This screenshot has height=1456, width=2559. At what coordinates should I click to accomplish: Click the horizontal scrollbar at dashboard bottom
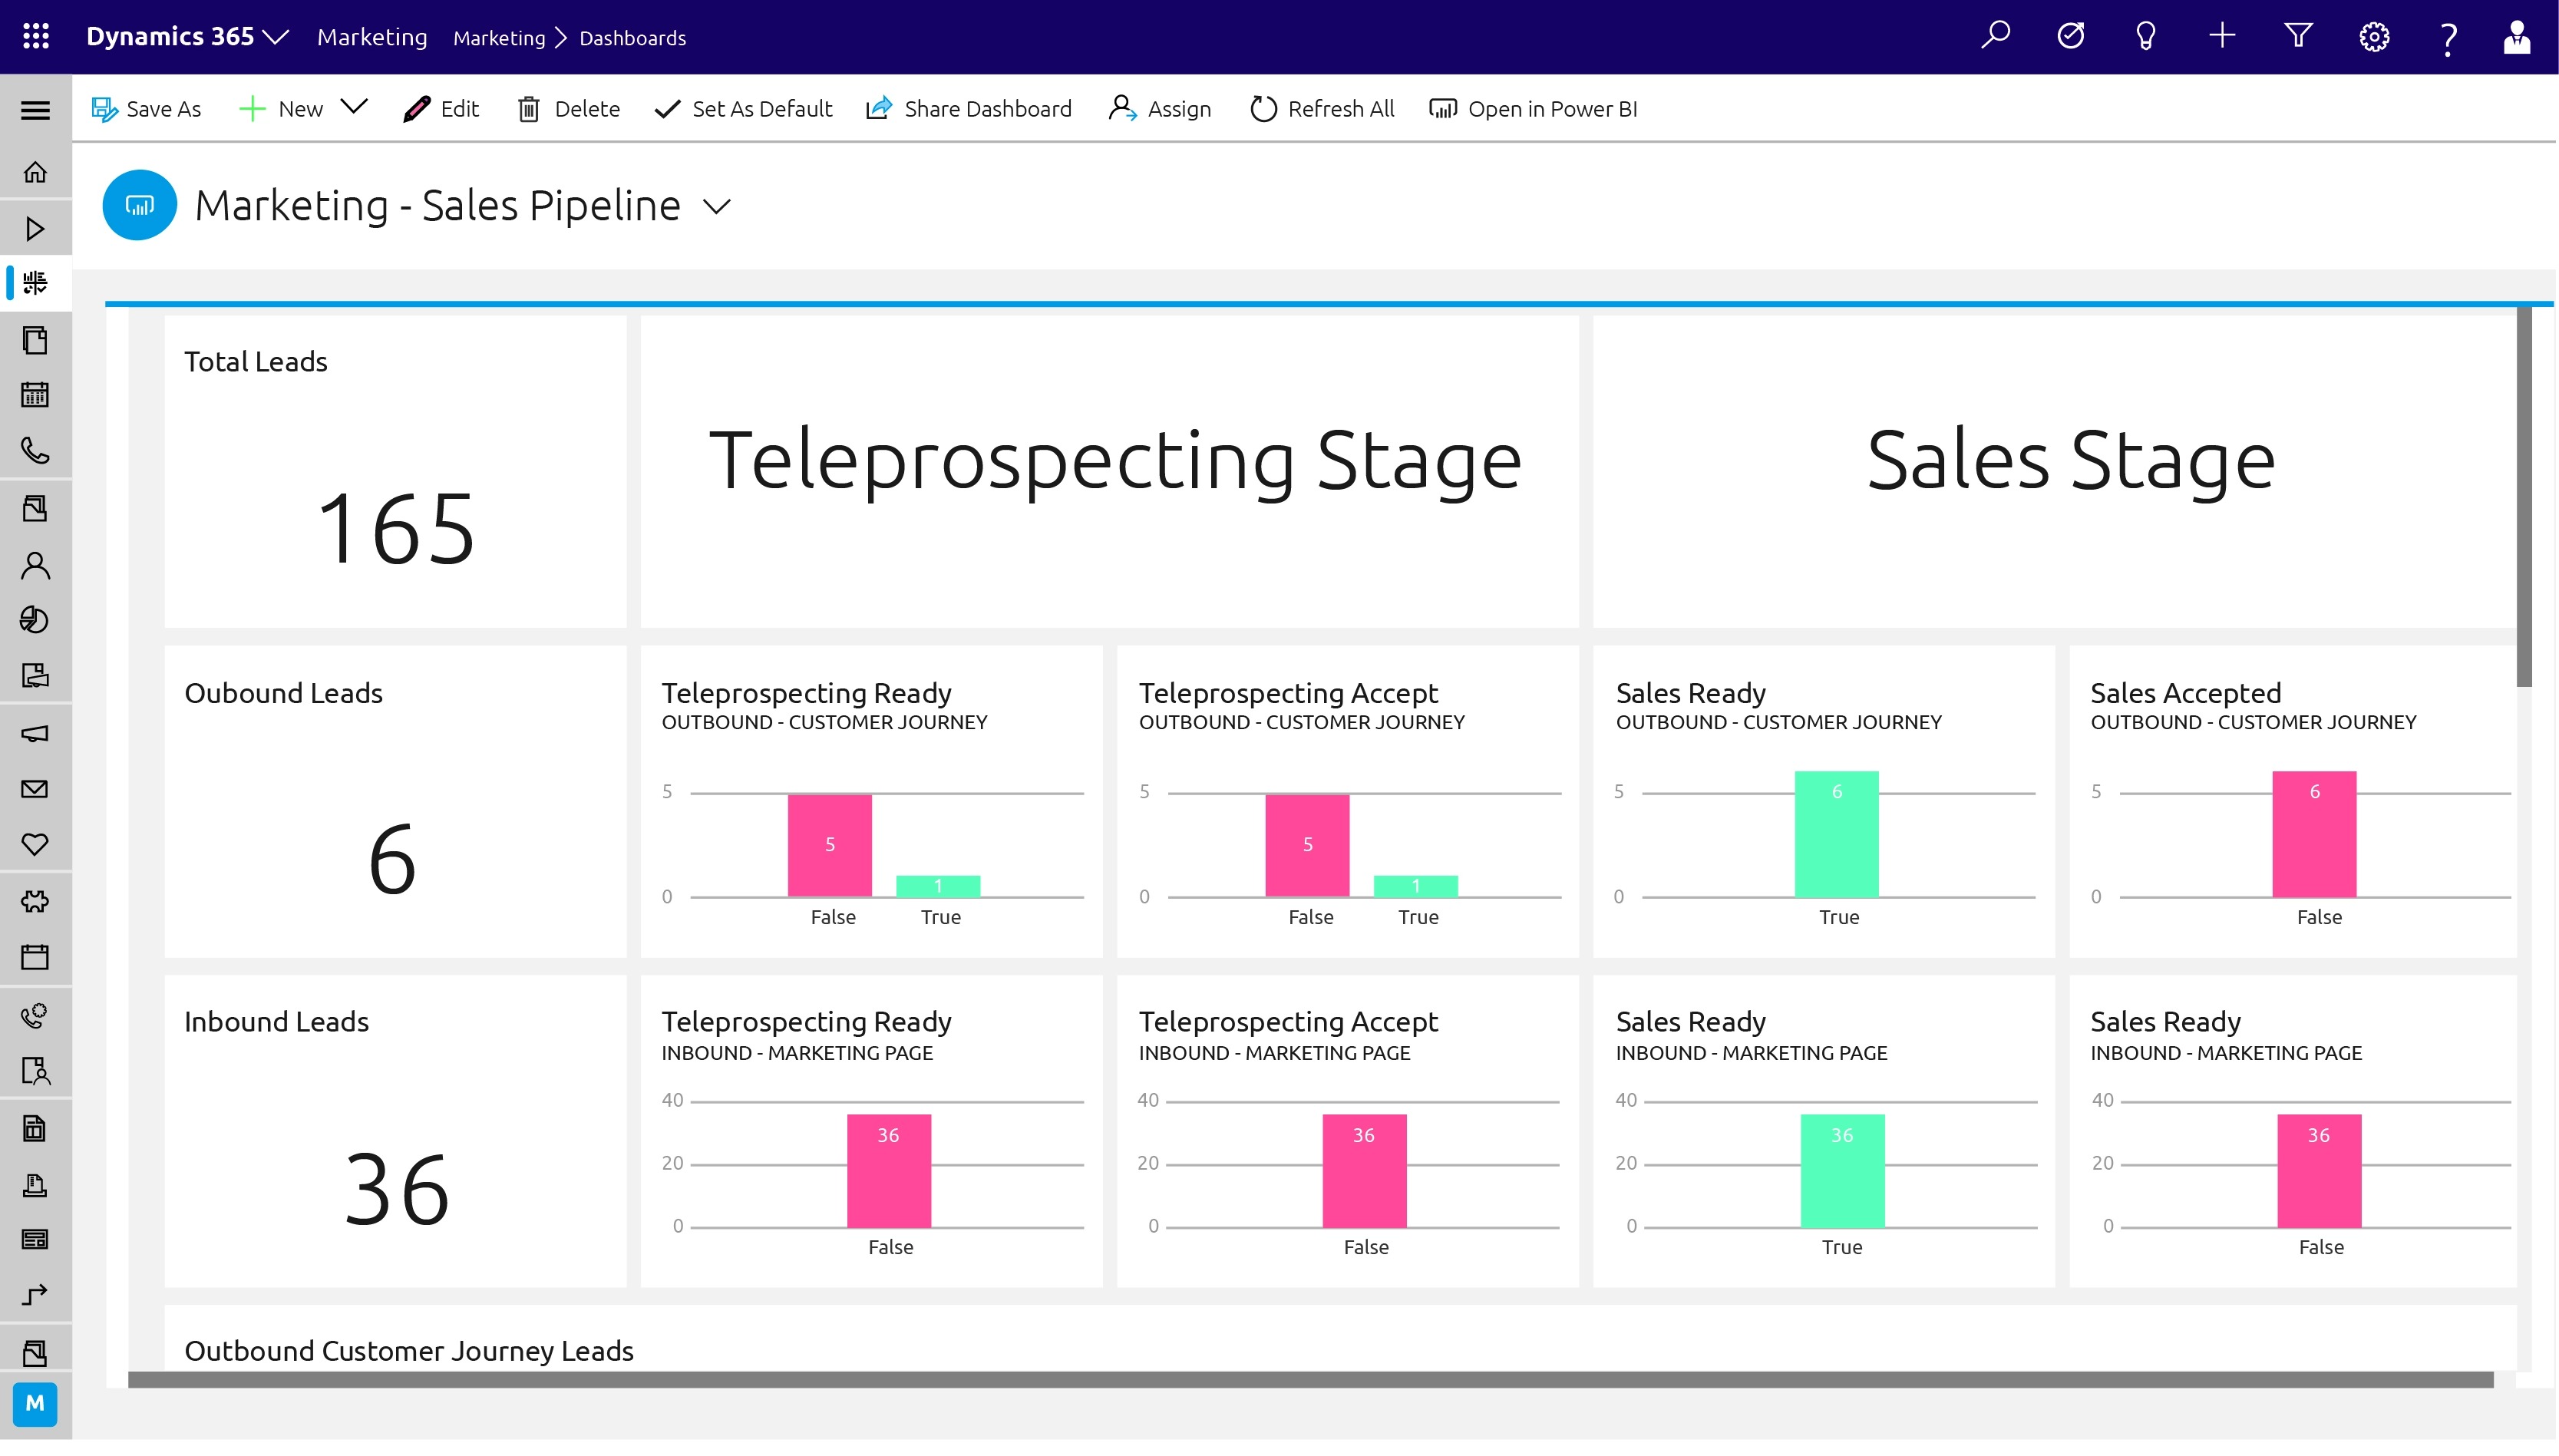1310,1380
